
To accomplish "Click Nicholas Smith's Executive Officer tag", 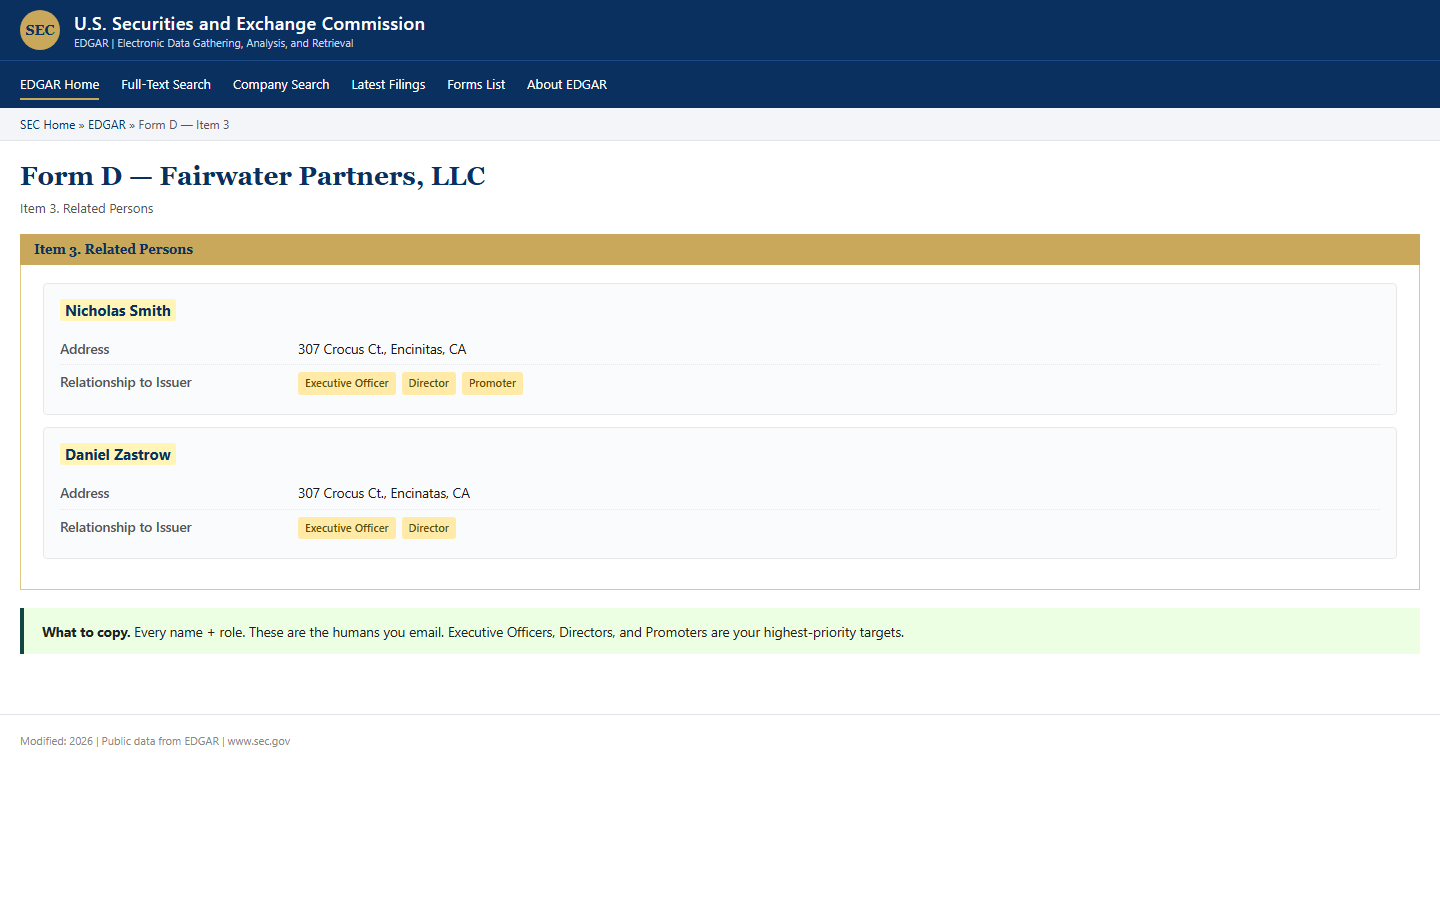I will tap(347, 384).
